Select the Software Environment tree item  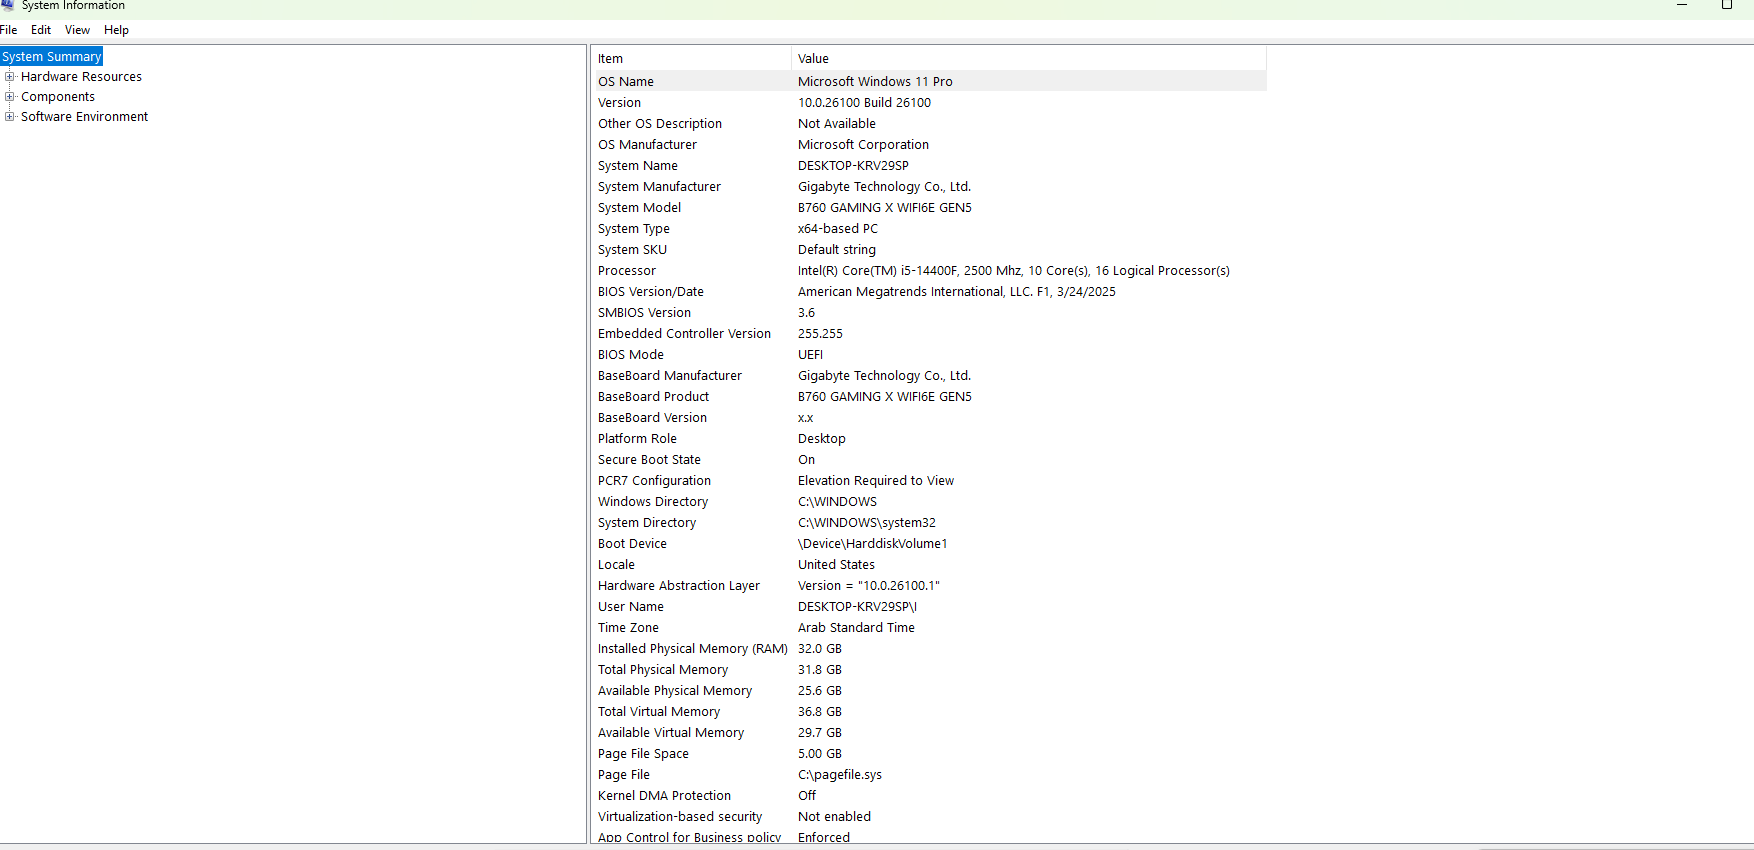coord(84,117)
